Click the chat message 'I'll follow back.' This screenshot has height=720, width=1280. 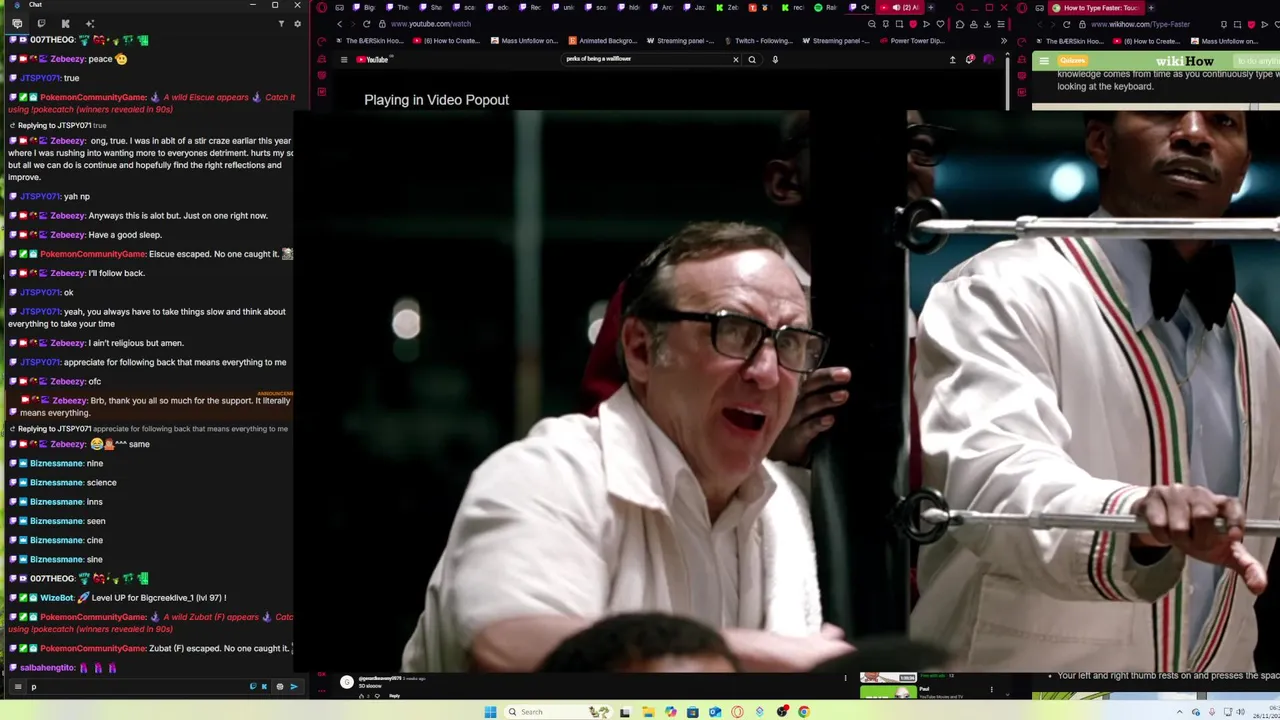(117, 273)
